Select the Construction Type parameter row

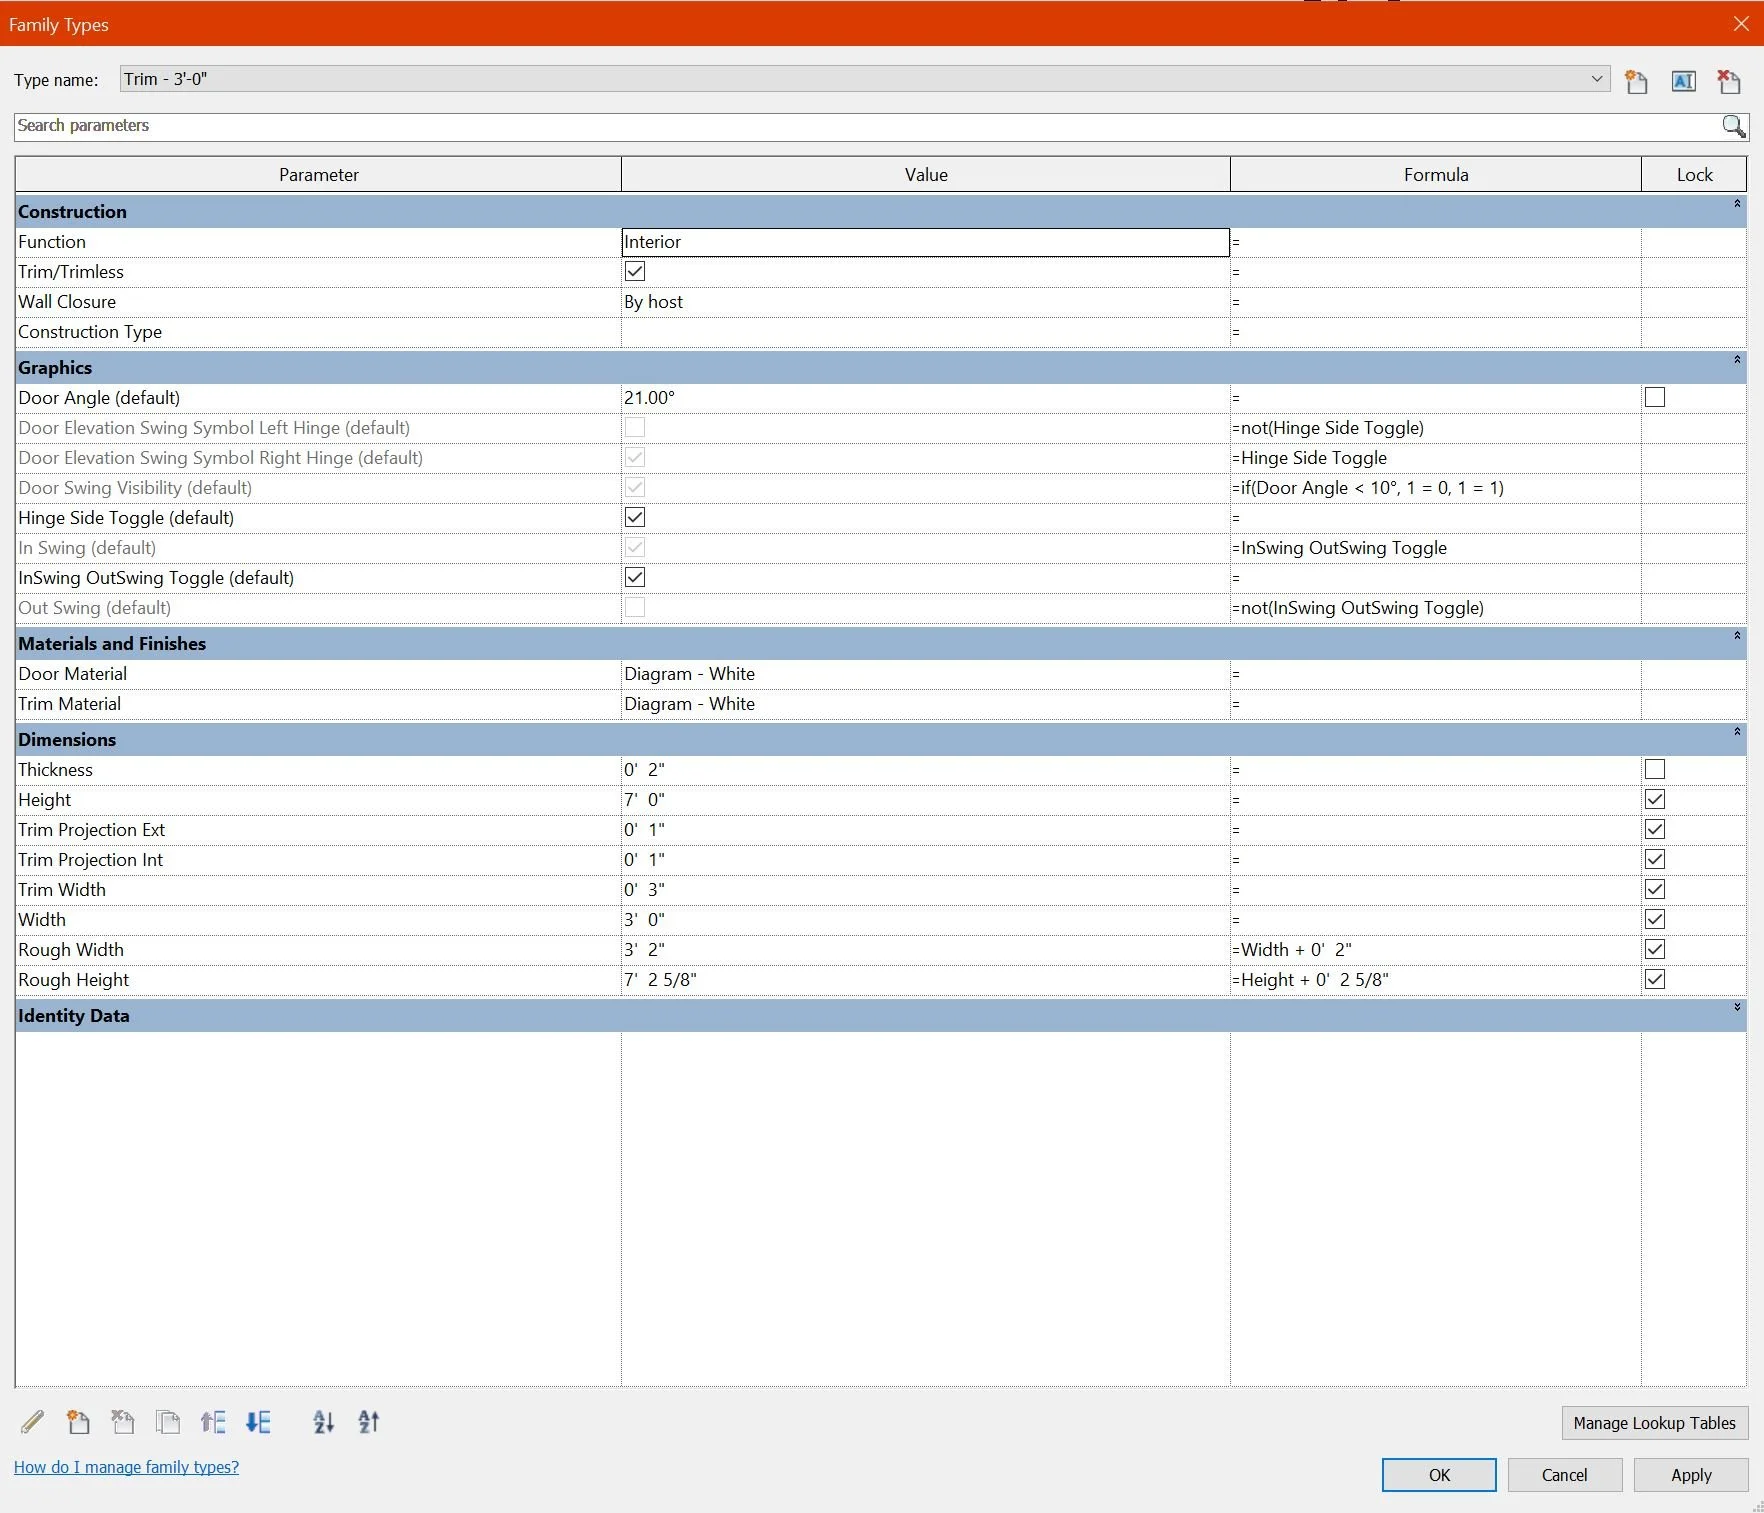(x=318, y=332)
